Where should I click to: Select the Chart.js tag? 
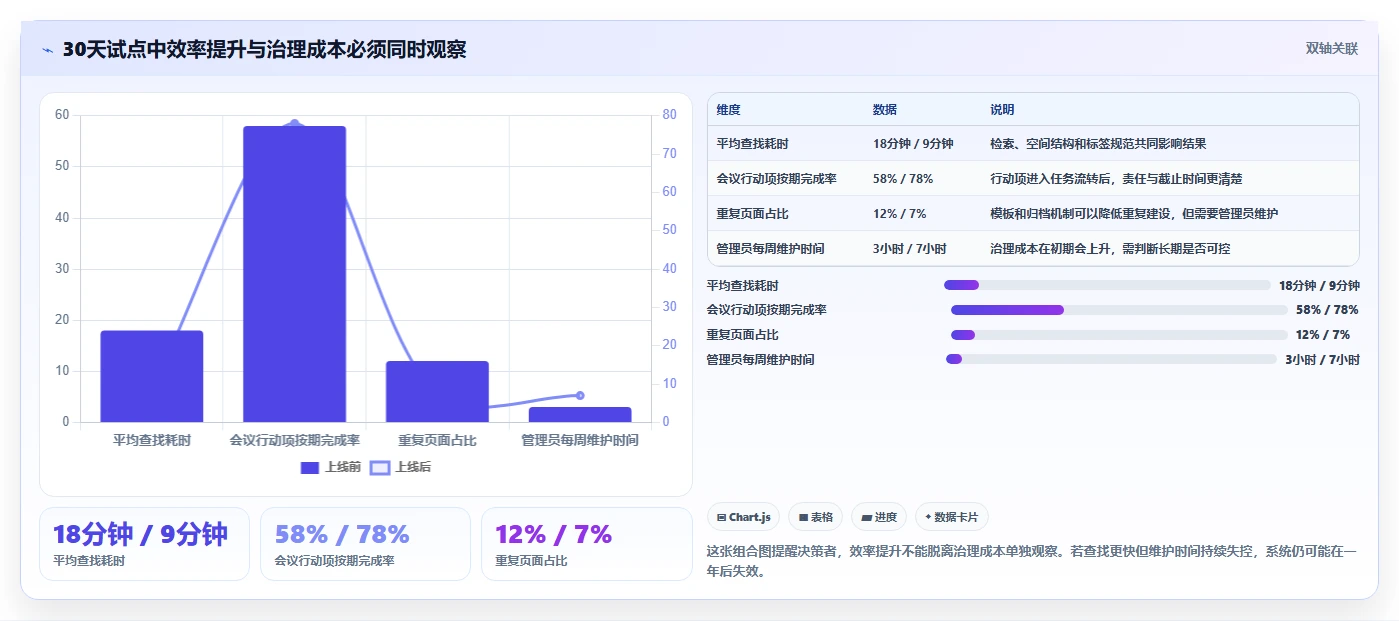[743, 517]
